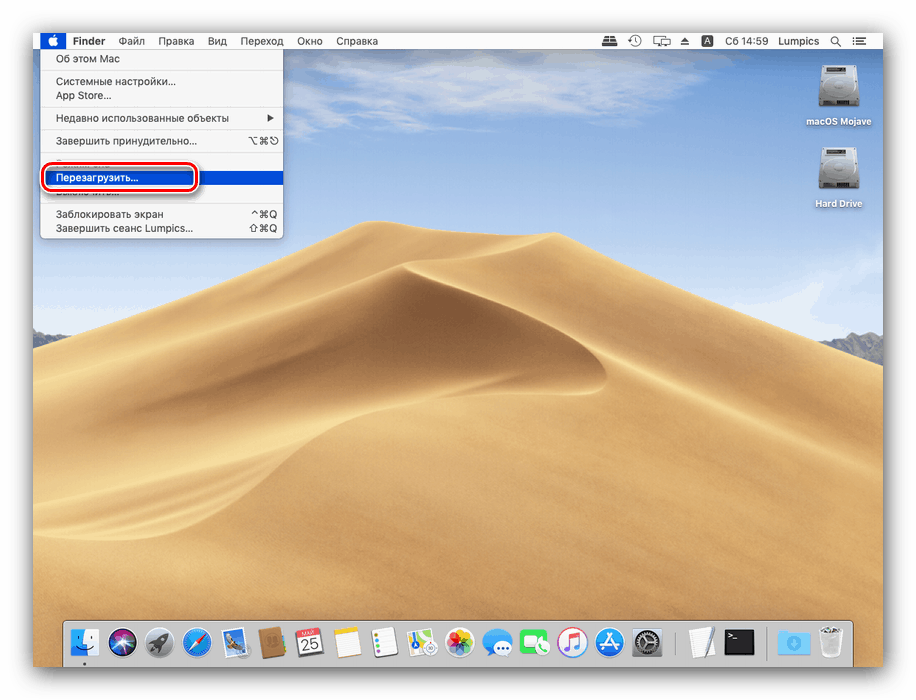The image size is (916, 700).
Task: Click the clock Сб 14:59
Action: 746,41
